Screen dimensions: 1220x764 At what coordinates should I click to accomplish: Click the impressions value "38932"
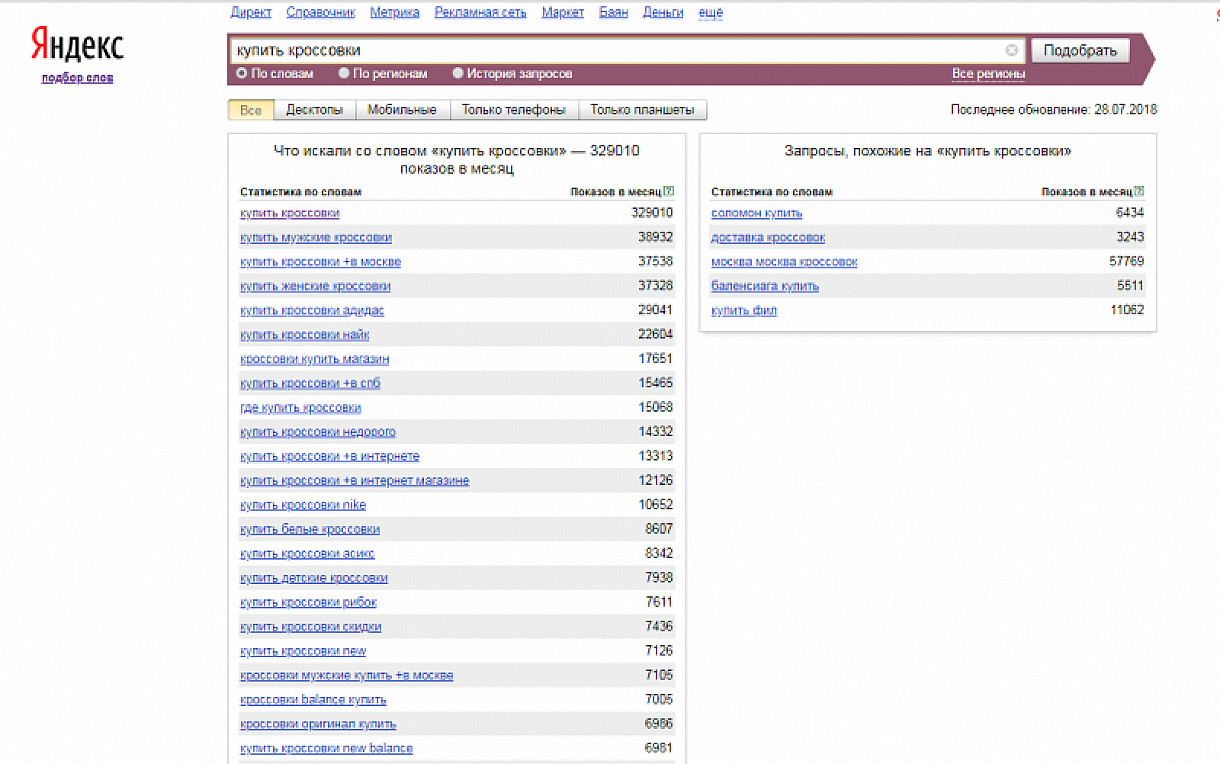click(656, 237)
